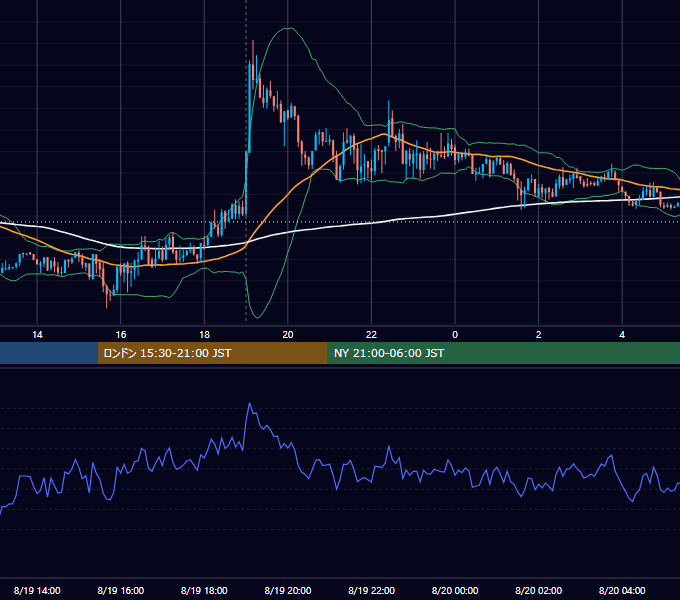The width and height of the screenshot is (680, 600).
Task: Click the 8/19 16:00 indicator axis label
Action: click(121, 590)
